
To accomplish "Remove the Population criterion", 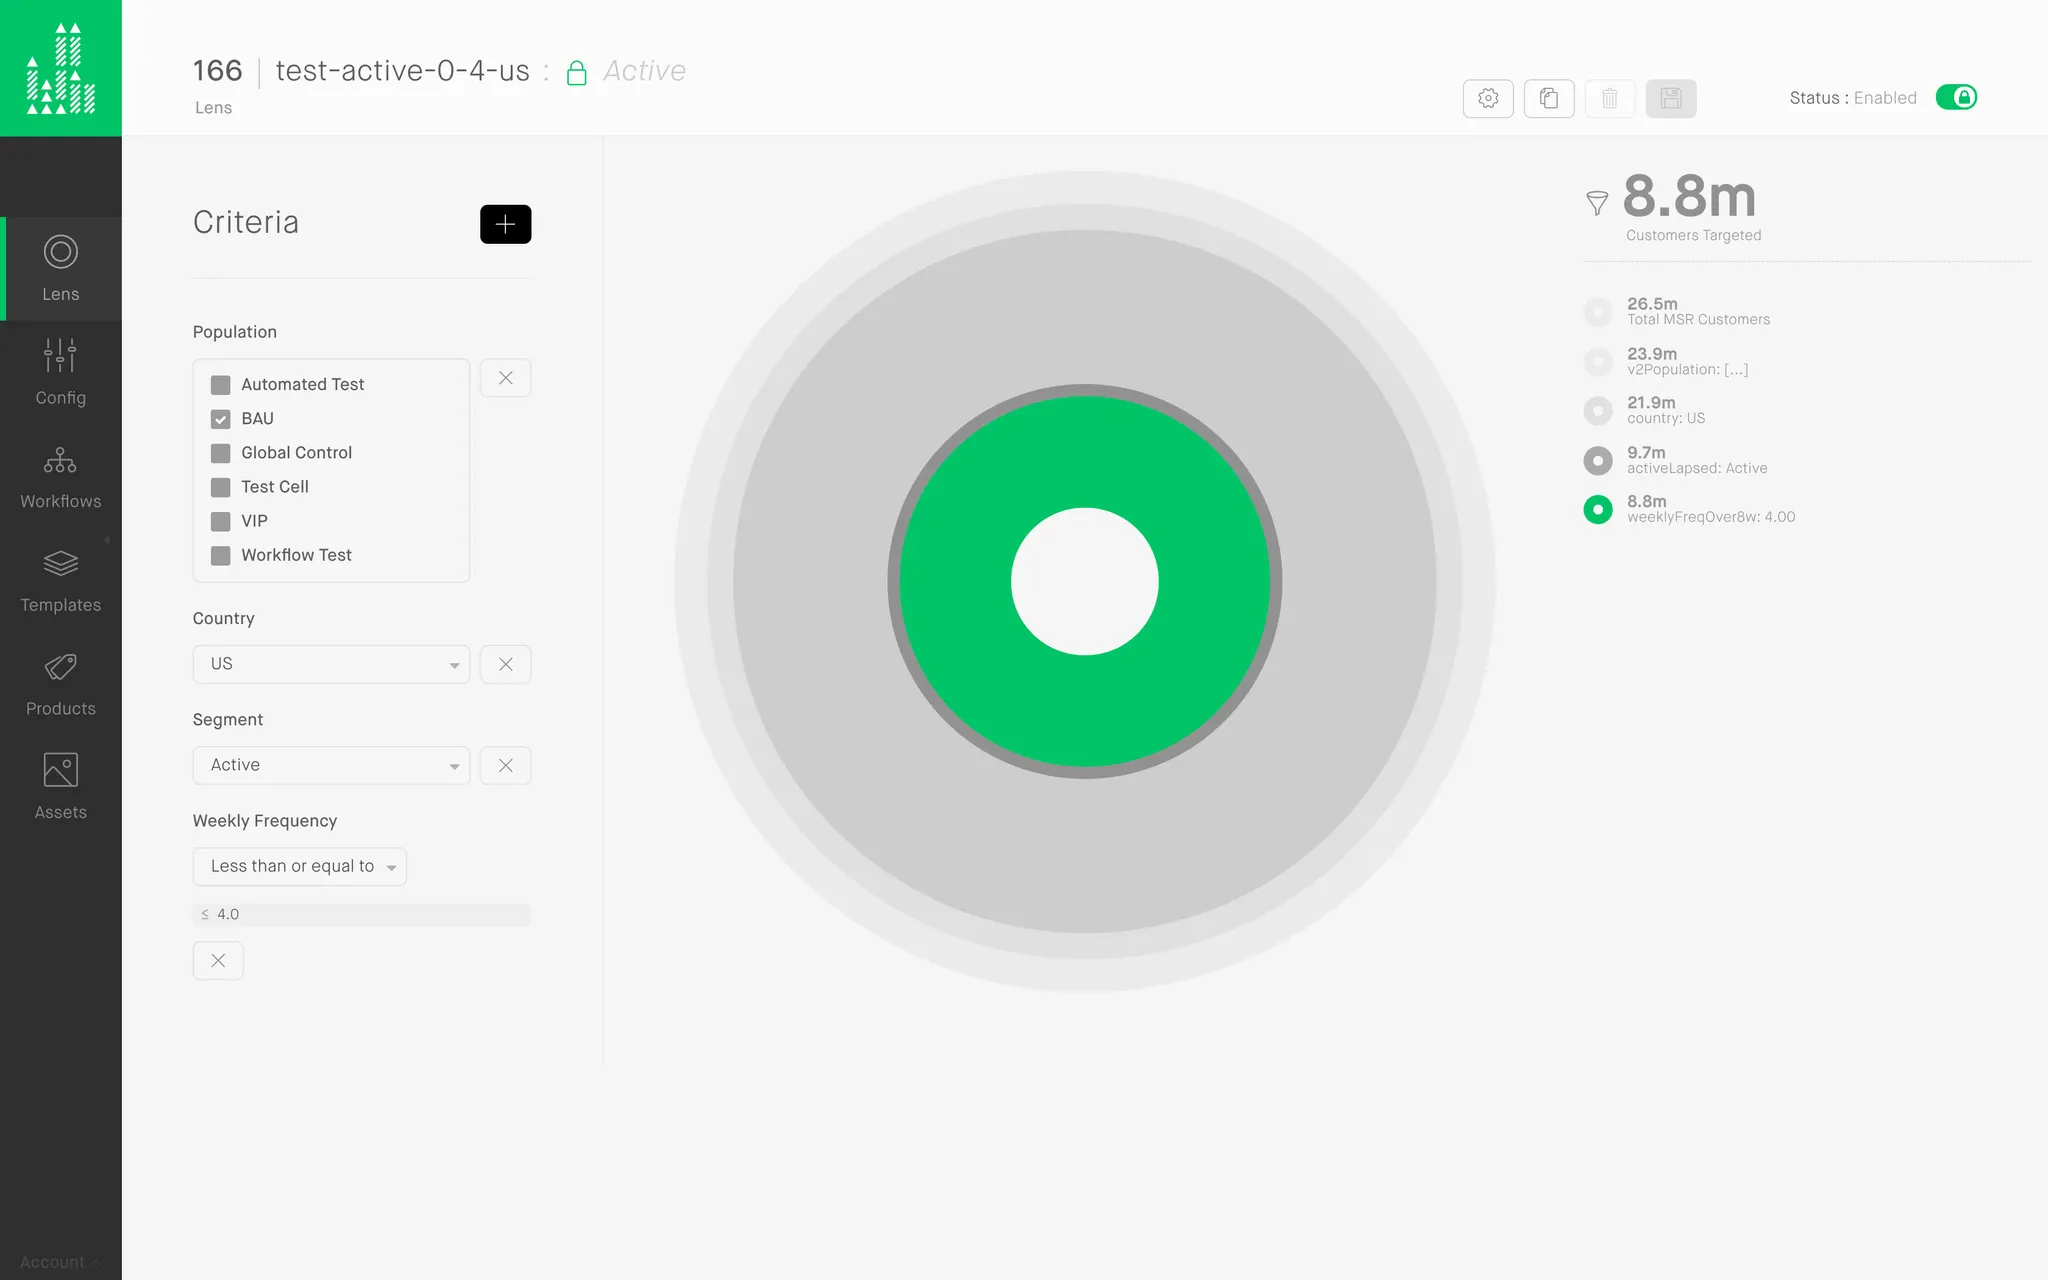I will [505, 378].
